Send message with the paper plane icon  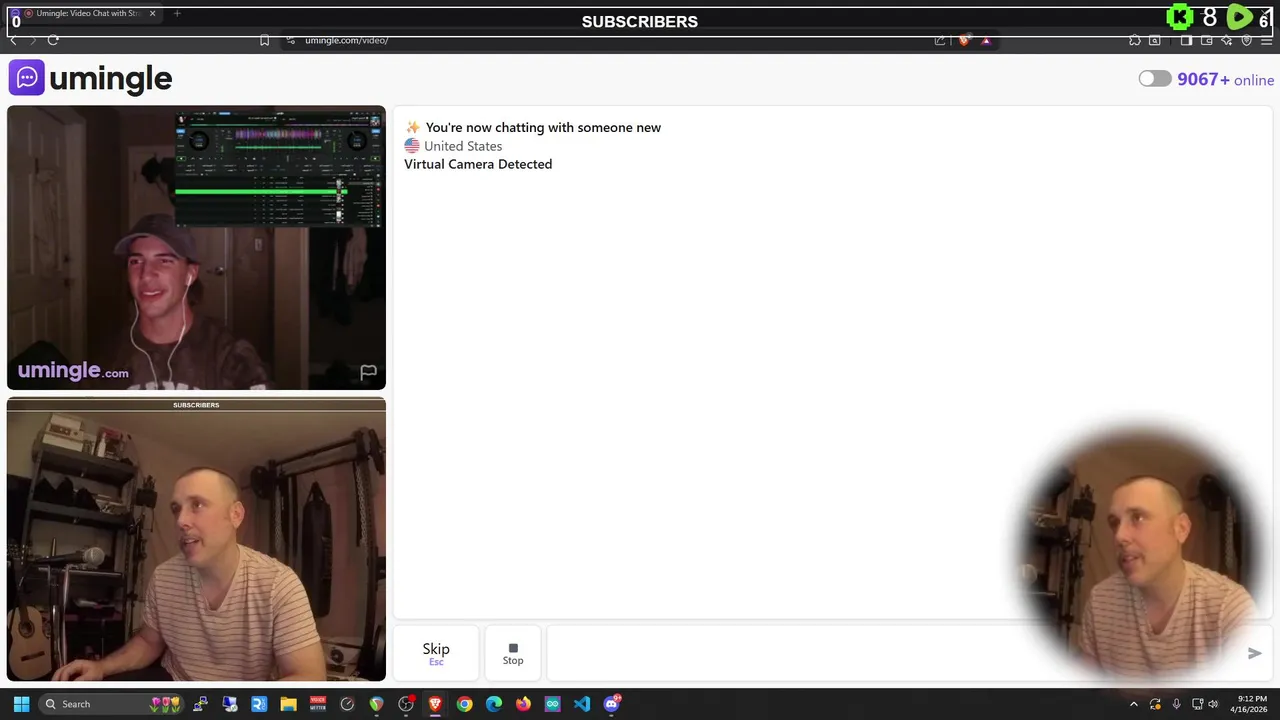pyautogui.click(x=1254, y=653)
